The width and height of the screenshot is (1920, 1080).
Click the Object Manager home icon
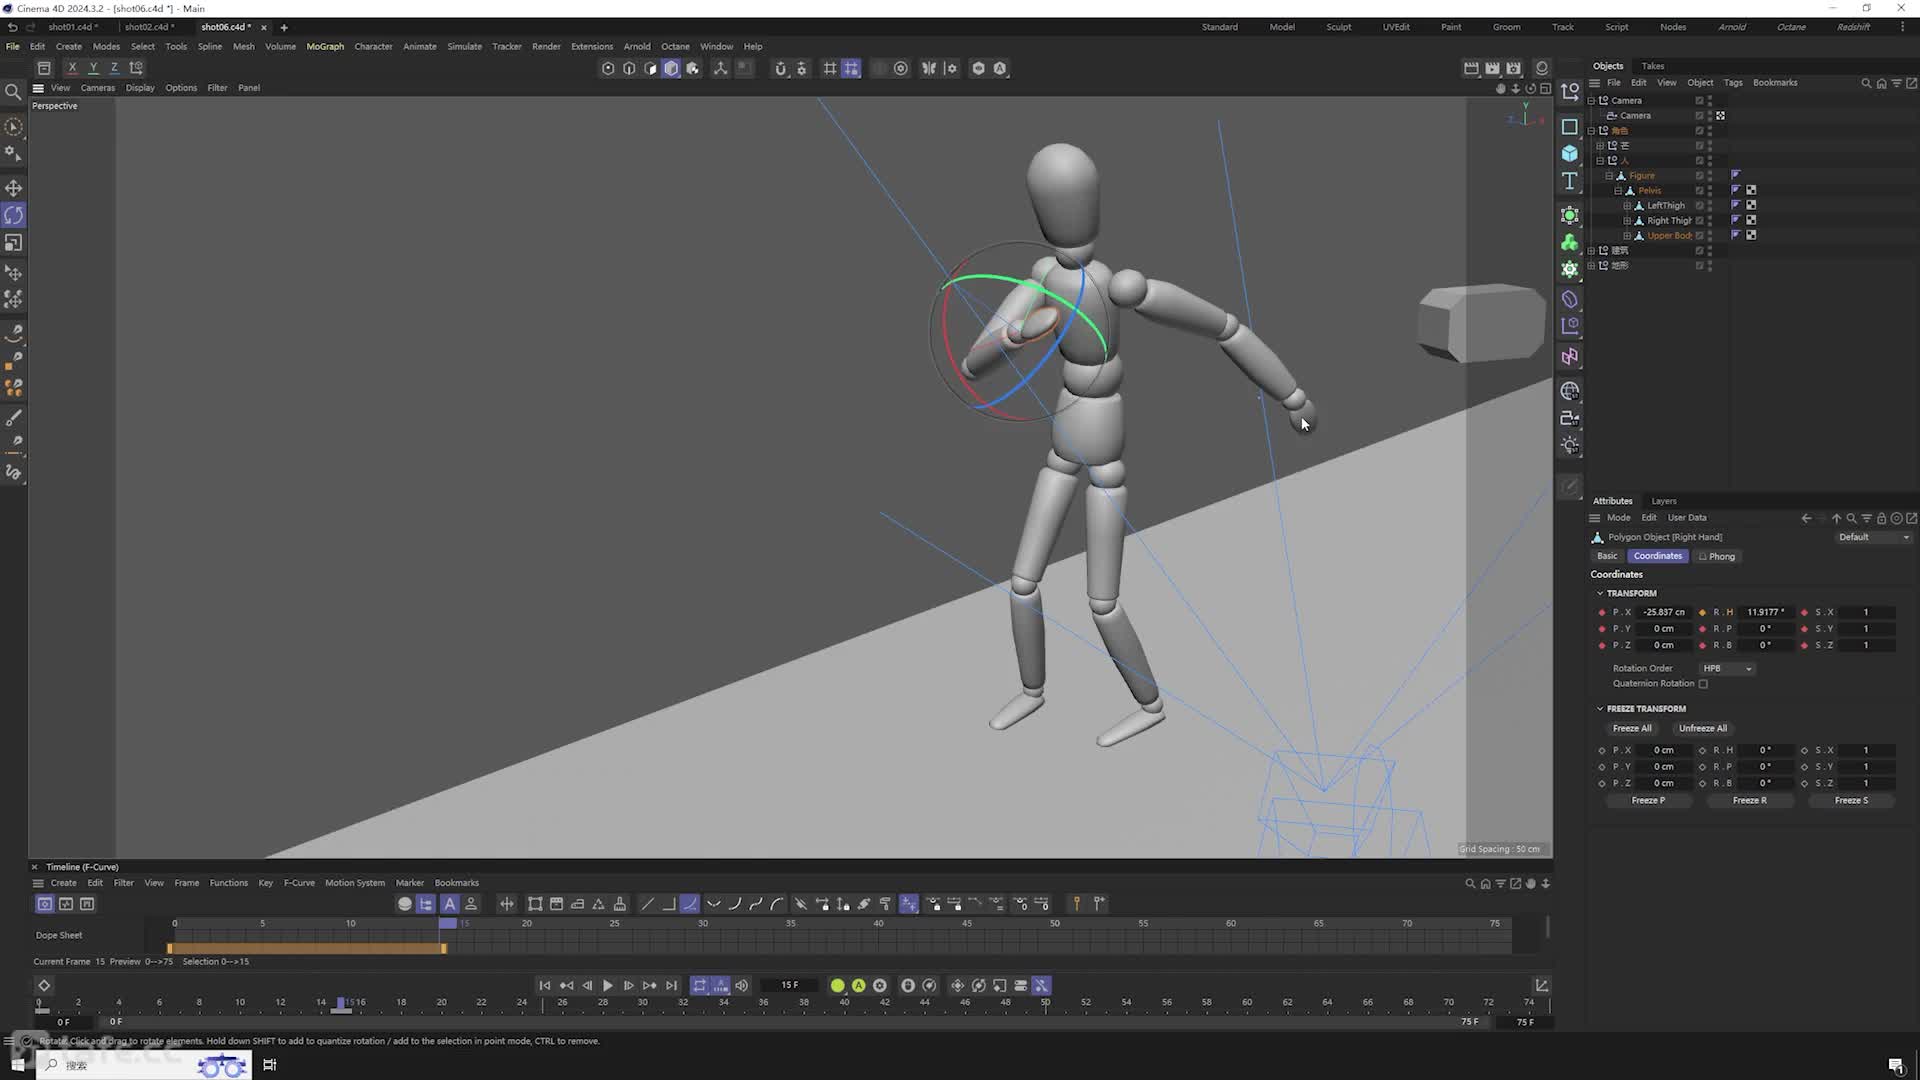pyautogui.click(x=1881, y=83)
